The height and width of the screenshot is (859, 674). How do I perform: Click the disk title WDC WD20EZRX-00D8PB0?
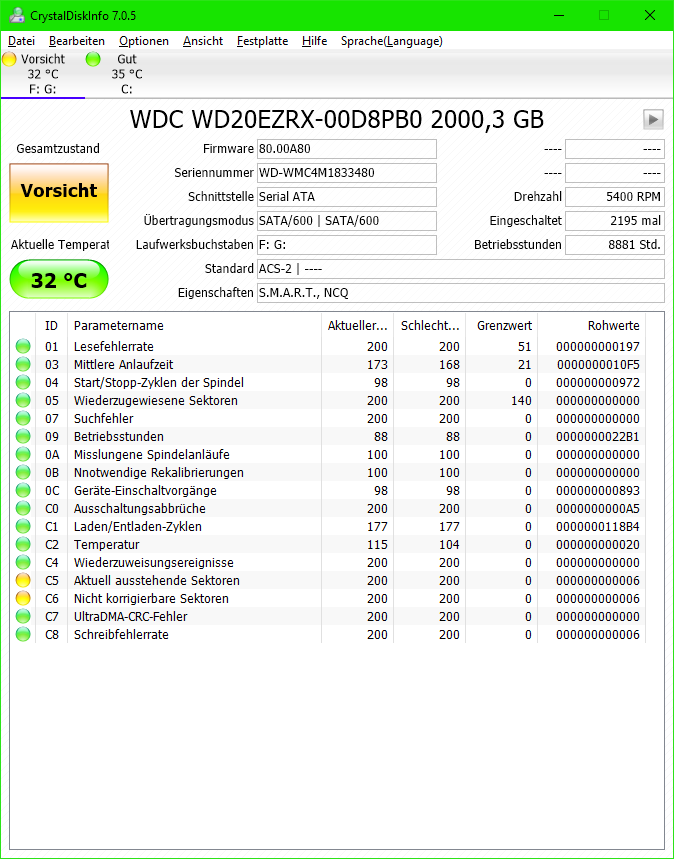(276, 119)
